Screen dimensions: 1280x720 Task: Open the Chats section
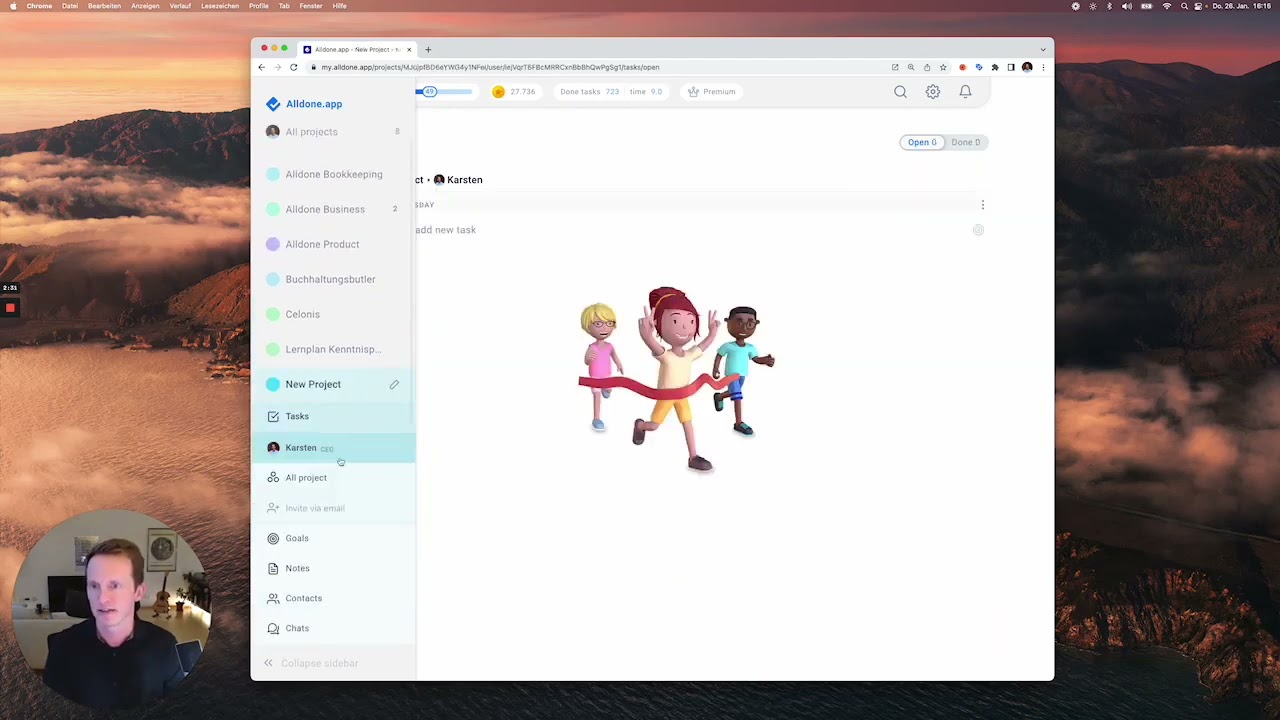pos(333,628)
